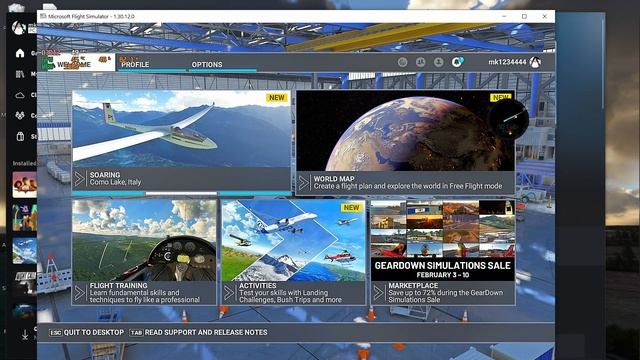Select the fourth installed game thumbnail in the Xbox app

click(x=24, y=283)
